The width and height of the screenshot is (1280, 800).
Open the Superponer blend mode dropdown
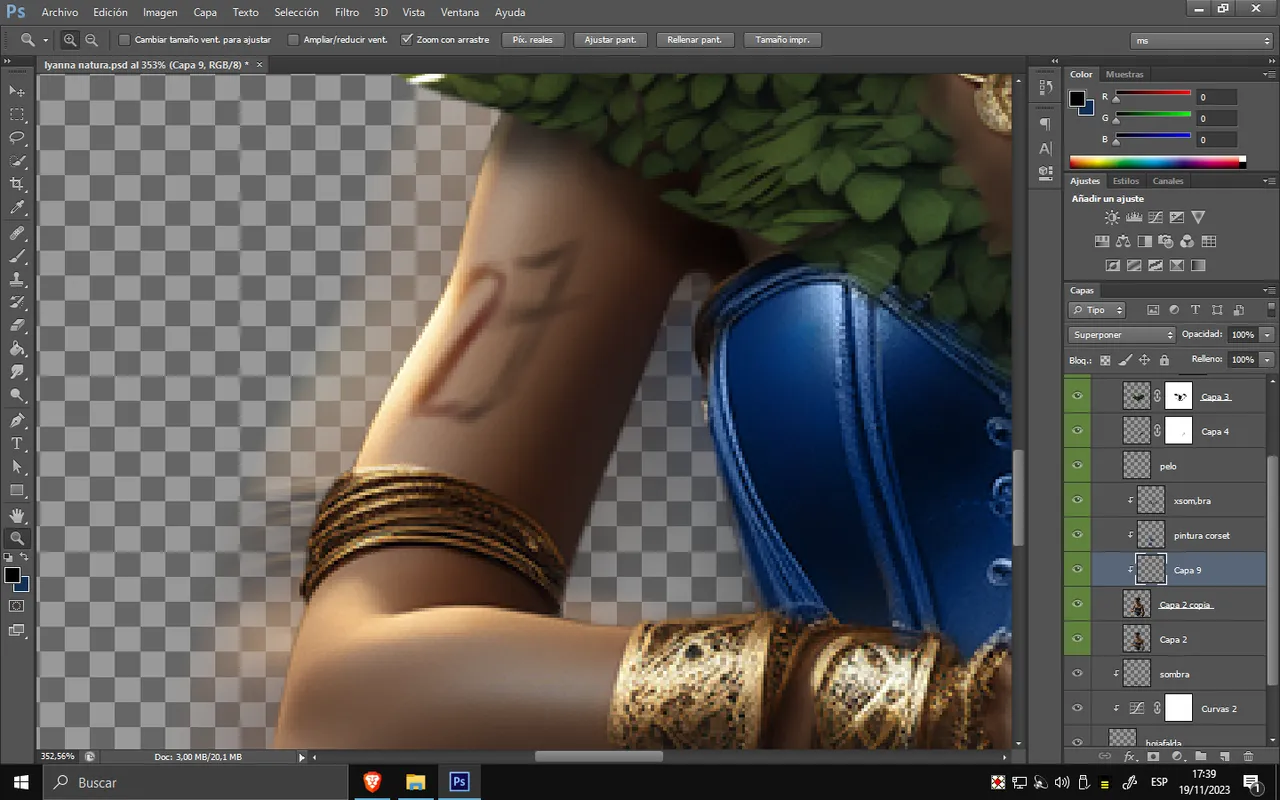tap(1122, 335)
